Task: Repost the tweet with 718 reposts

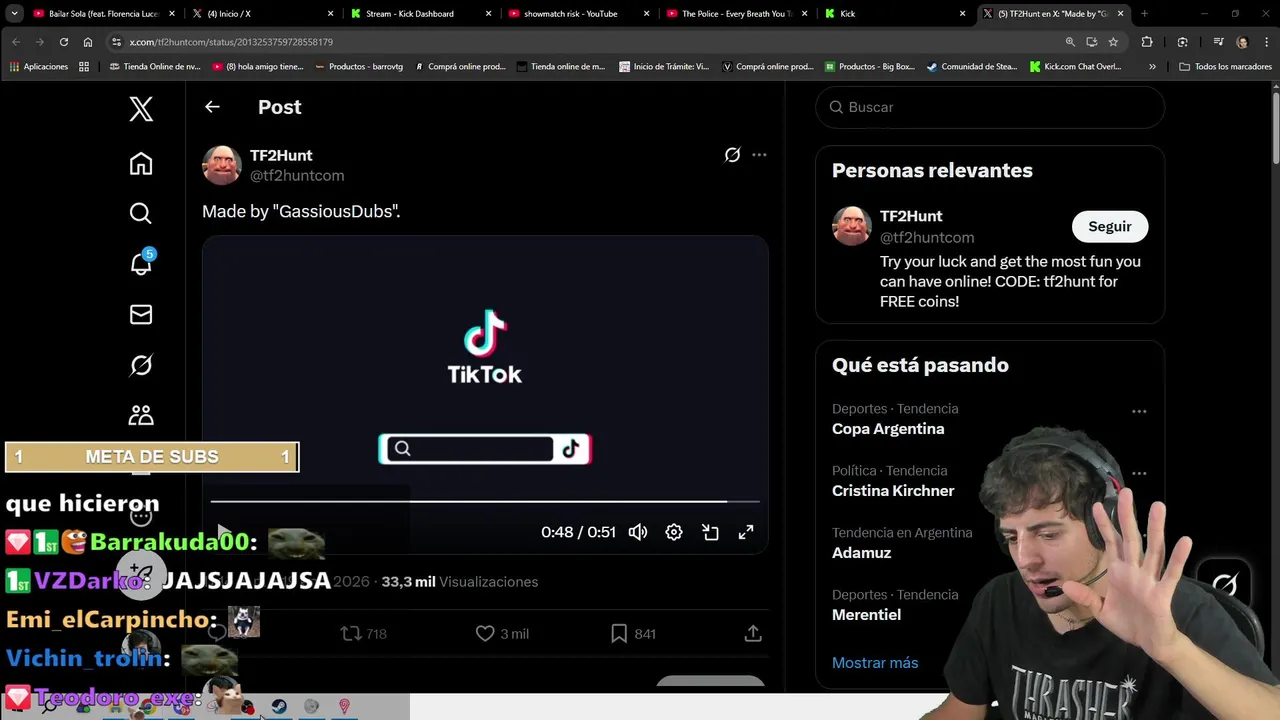Action: [363, 634]
